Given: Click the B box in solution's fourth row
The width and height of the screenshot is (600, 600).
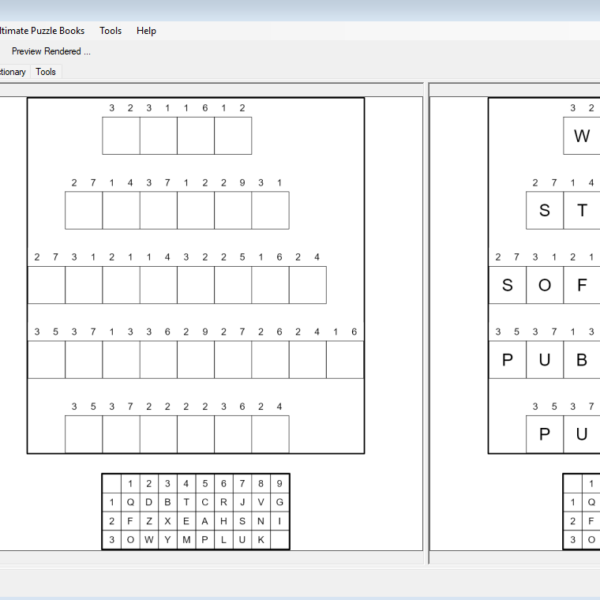Looking at the screenshot, I should point(582,360).
